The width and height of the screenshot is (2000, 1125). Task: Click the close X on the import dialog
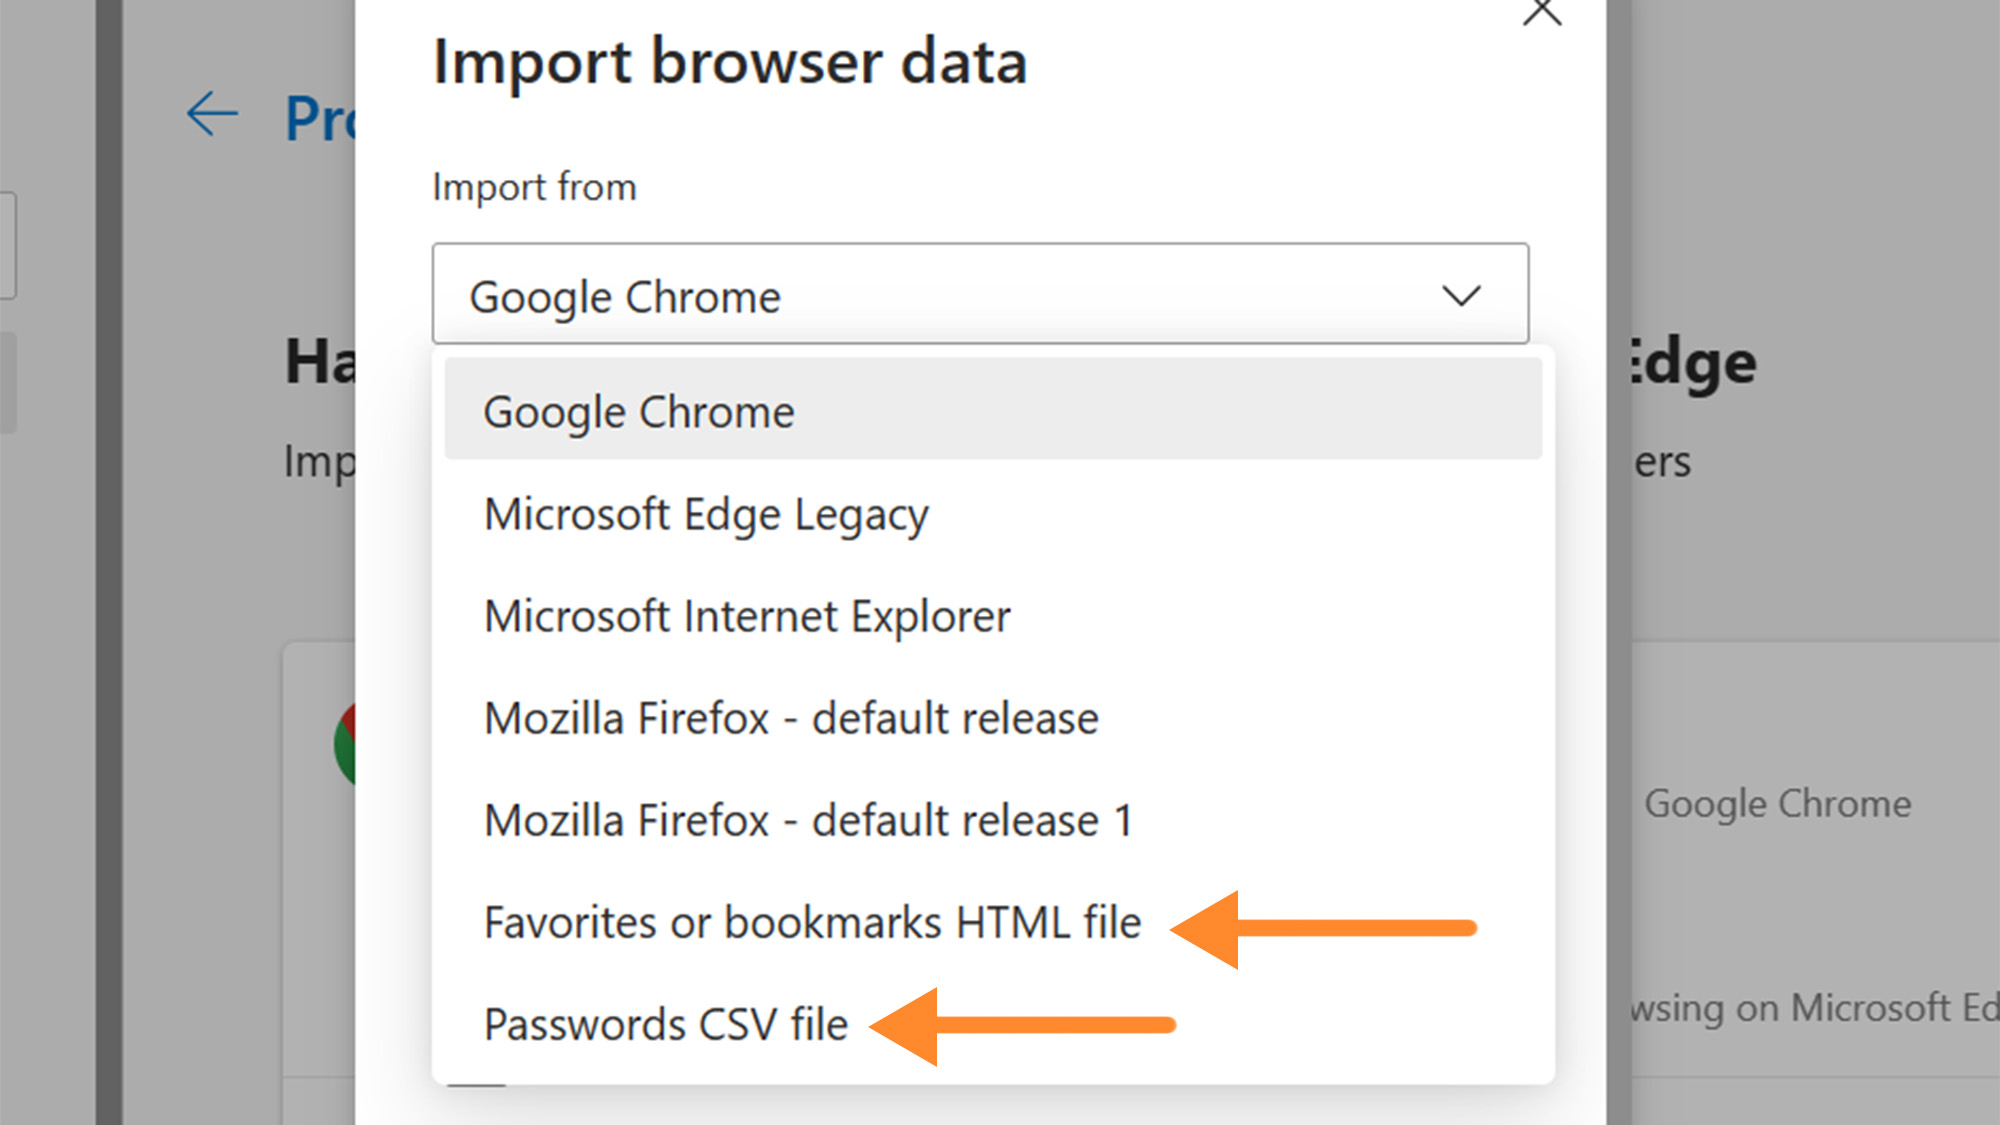click(1542, 12)
